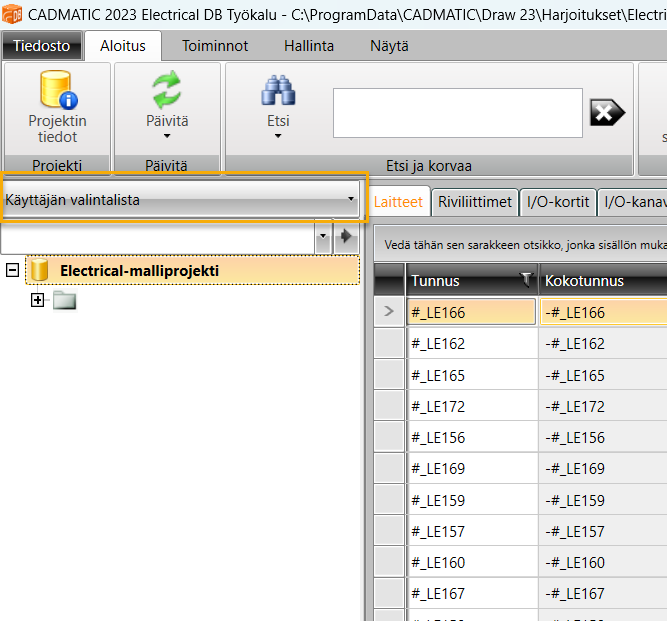Expand the folder node with plus sign
The height and width of the screenshot is (621, 667).
pos(38,300)
